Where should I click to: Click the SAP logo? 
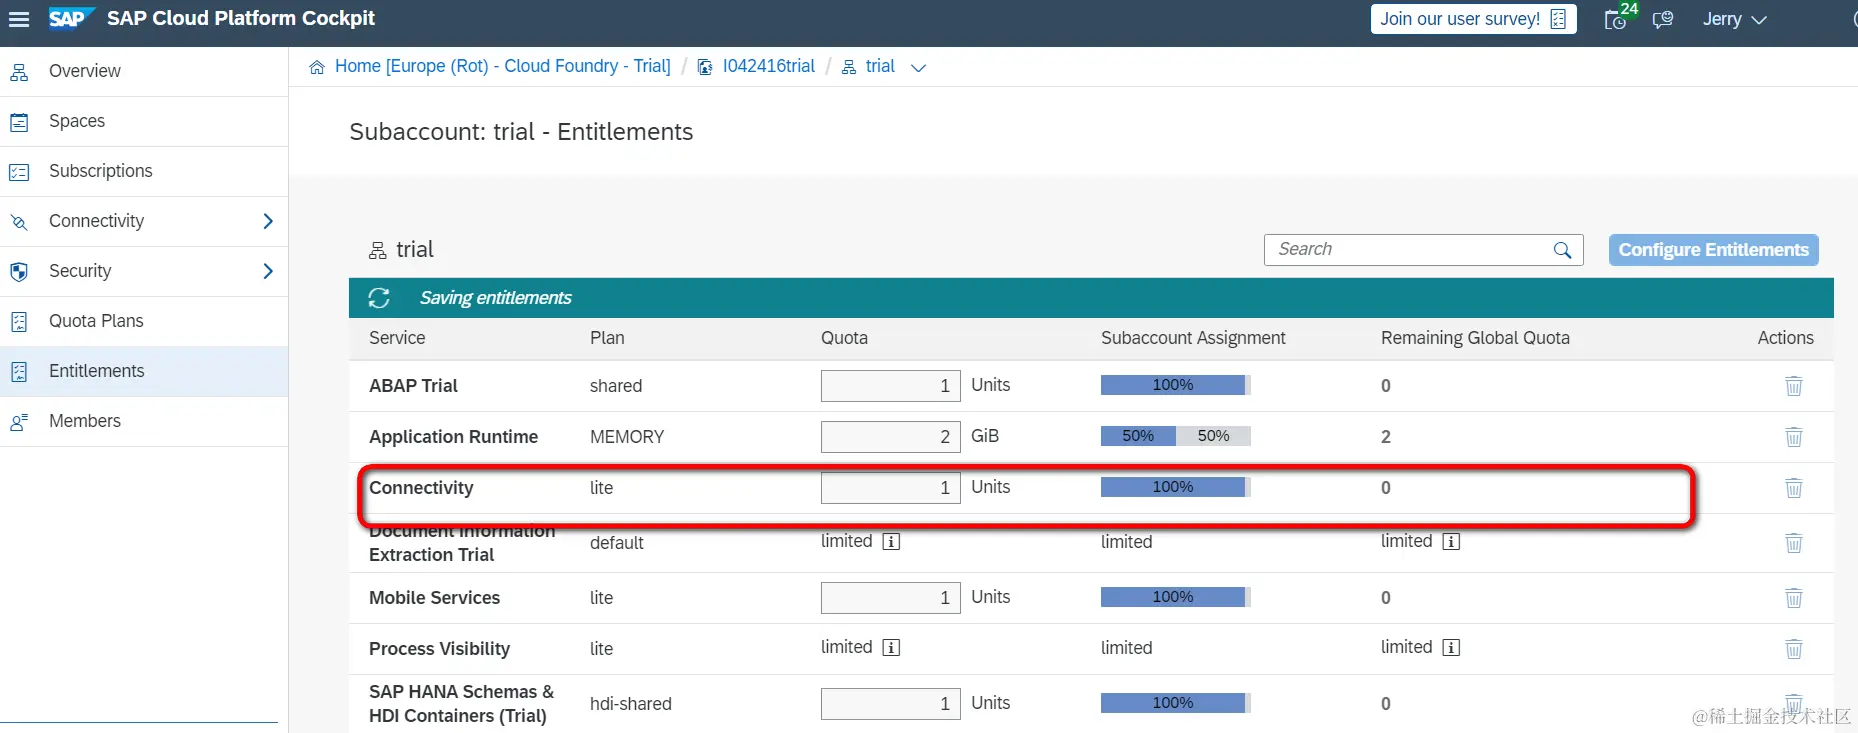[71, 19]
